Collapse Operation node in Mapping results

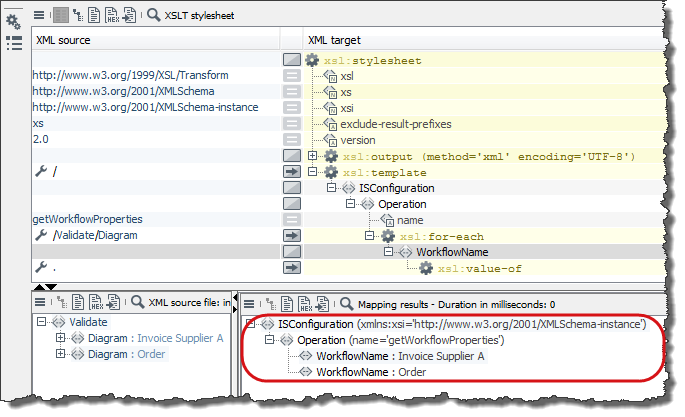(x=270, y=339)
